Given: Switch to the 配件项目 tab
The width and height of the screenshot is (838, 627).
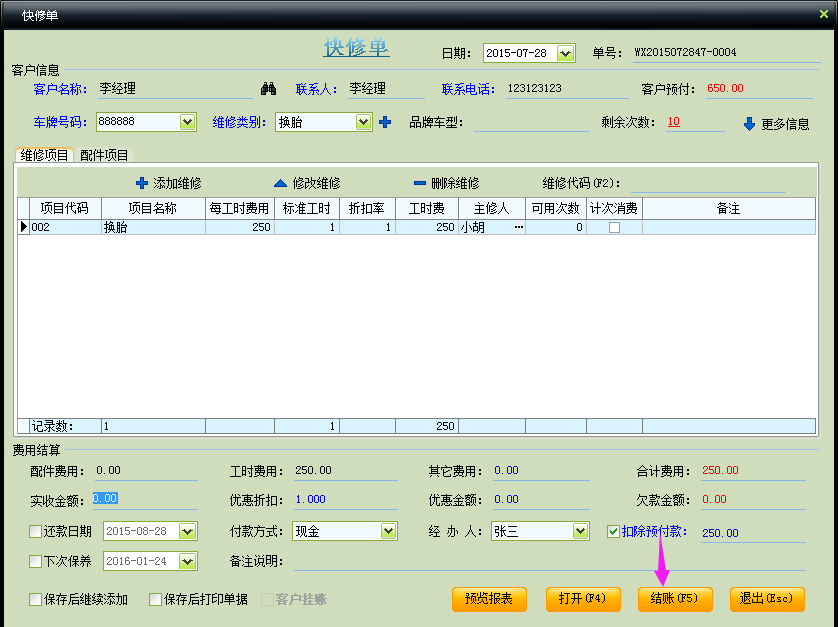Looking at the screenshot, I should tap(104, 155).
